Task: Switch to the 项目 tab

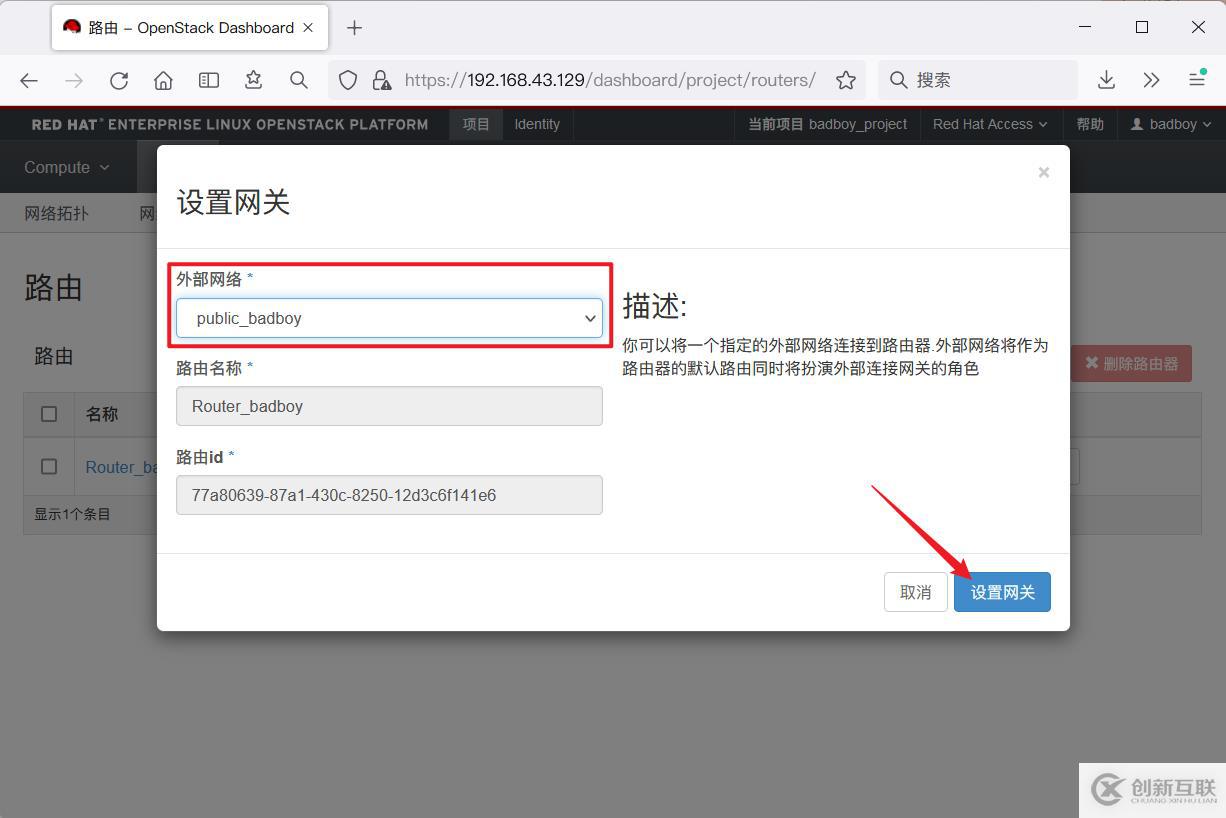Action: [x=476, y=124]
